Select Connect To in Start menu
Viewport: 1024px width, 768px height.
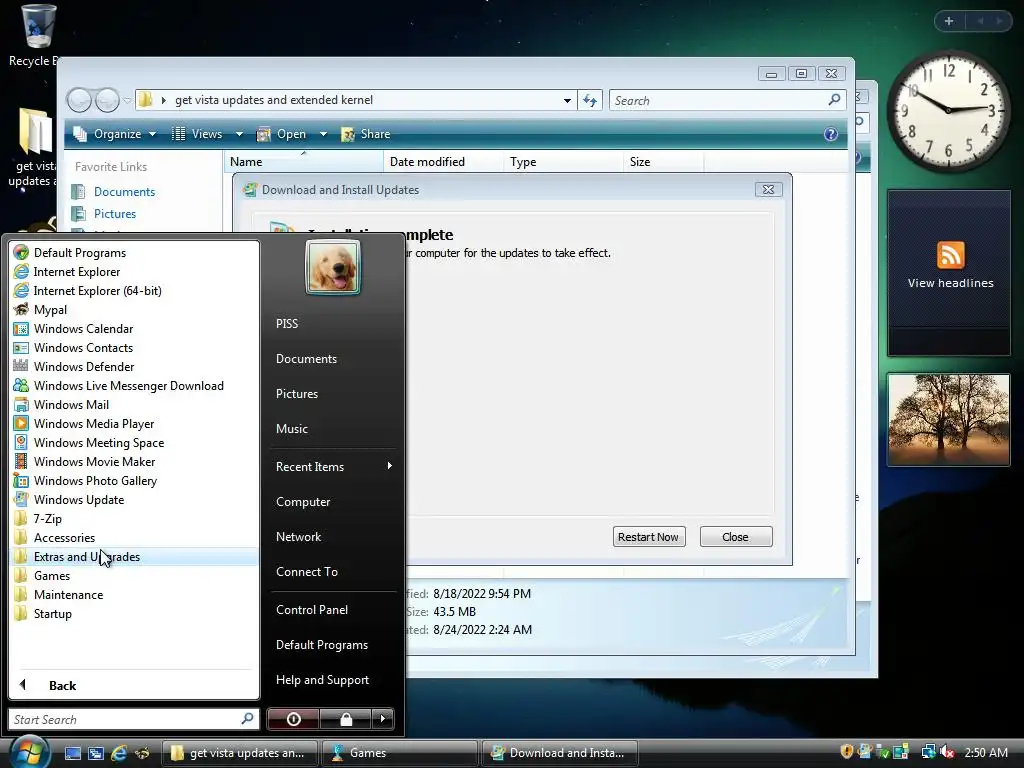307,571
